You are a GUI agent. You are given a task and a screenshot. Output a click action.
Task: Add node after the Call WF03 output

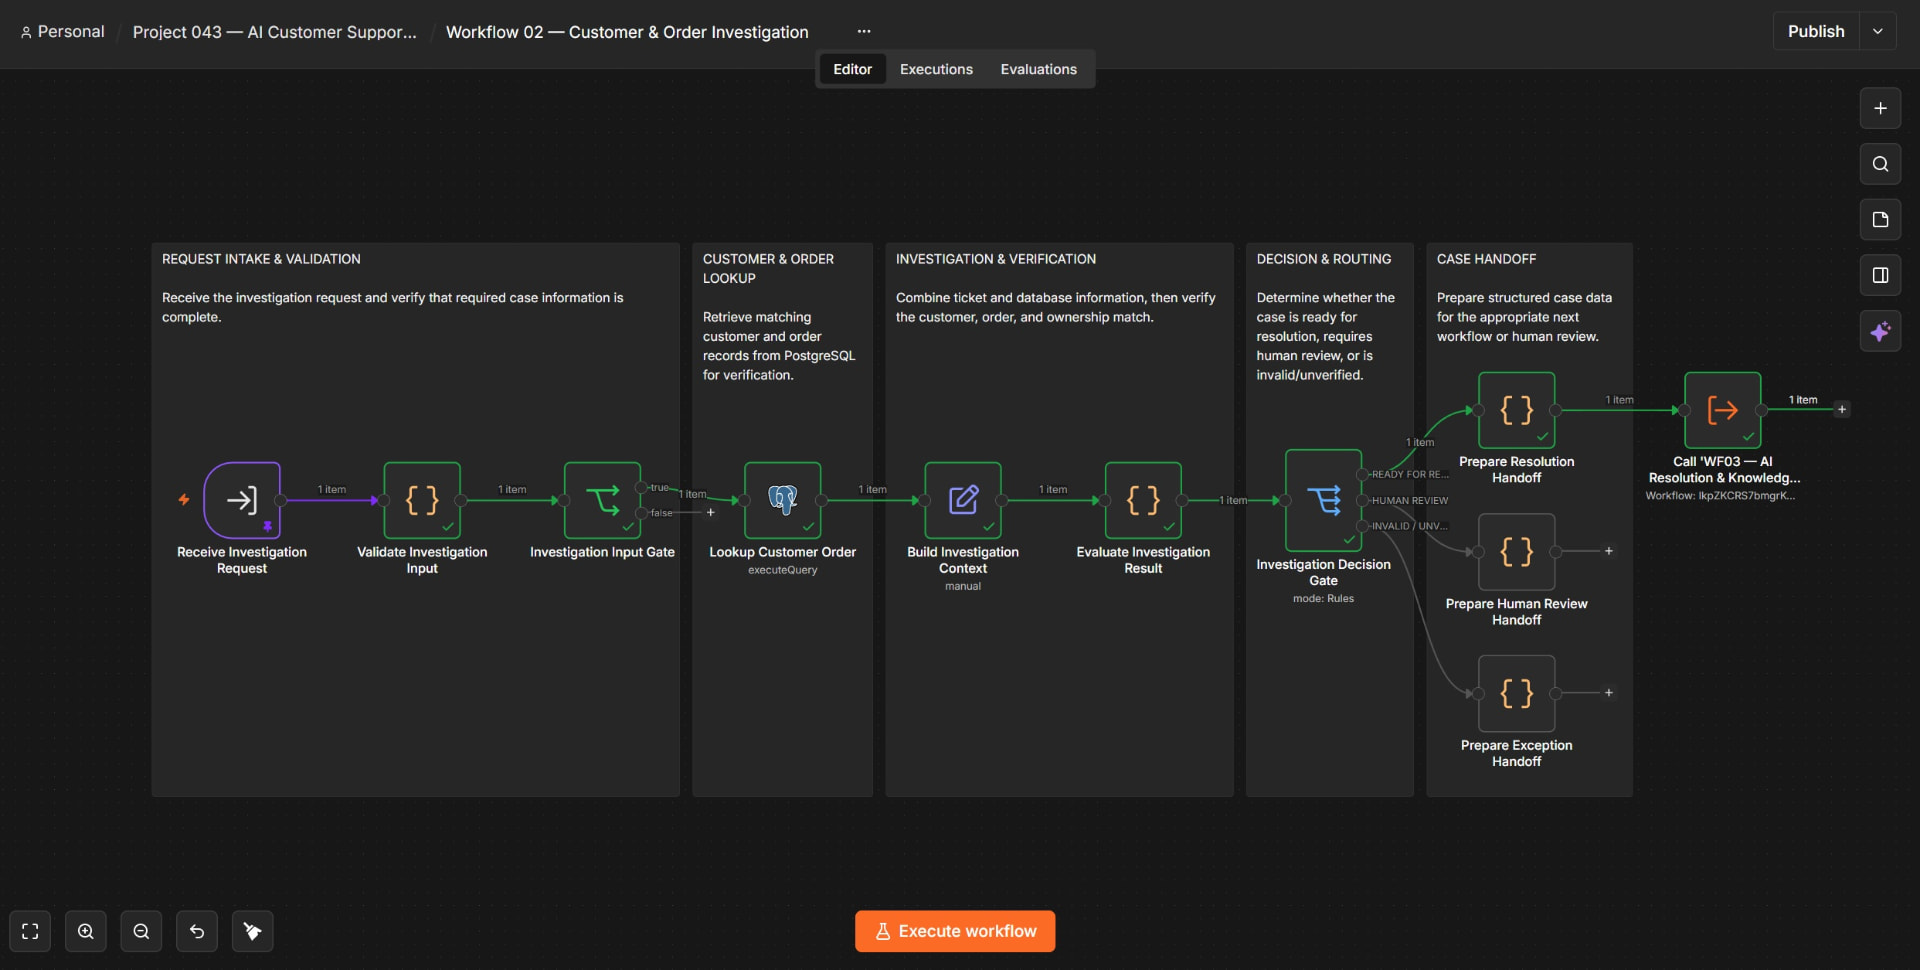point(1842,409)
